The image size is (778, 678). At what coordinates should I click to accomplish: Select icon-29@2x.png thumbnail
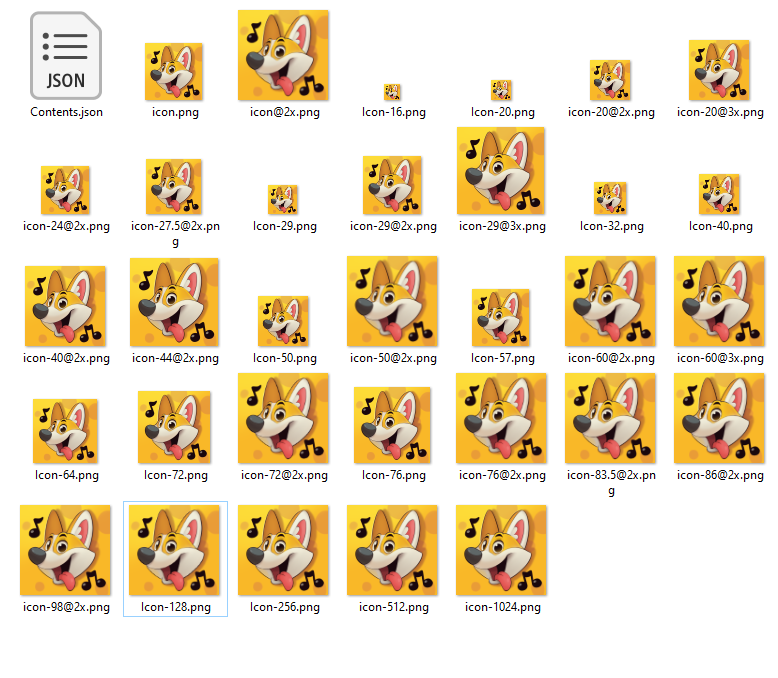point(392,185)
